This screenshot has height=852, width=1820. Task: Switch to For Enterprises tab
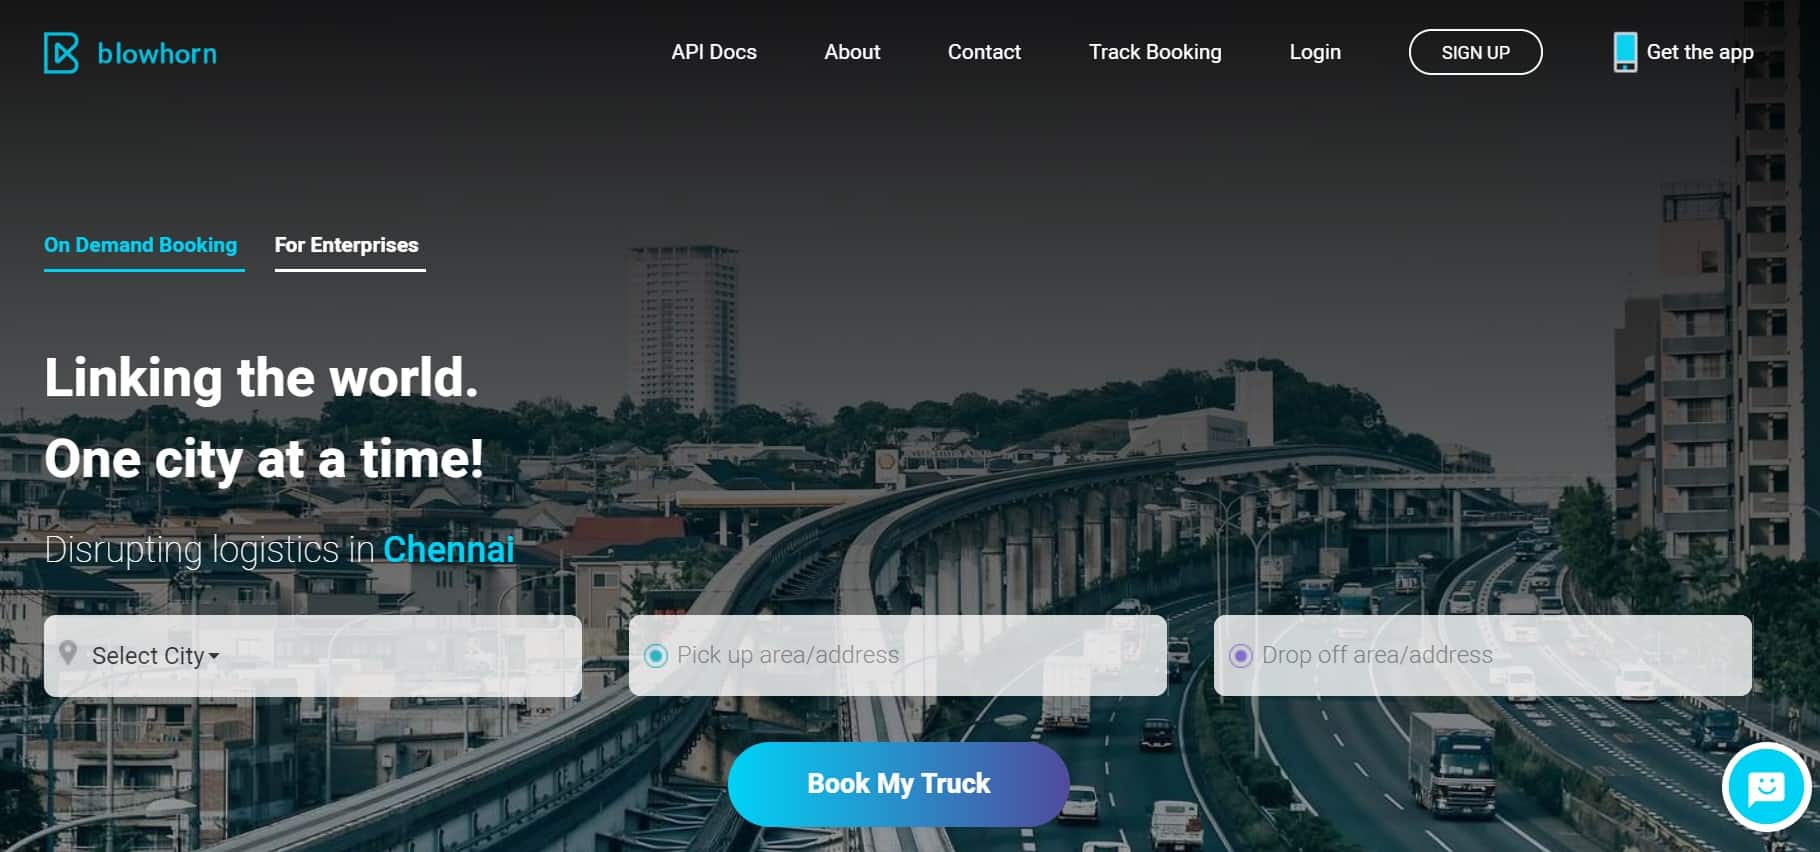(x=347, y=245)
